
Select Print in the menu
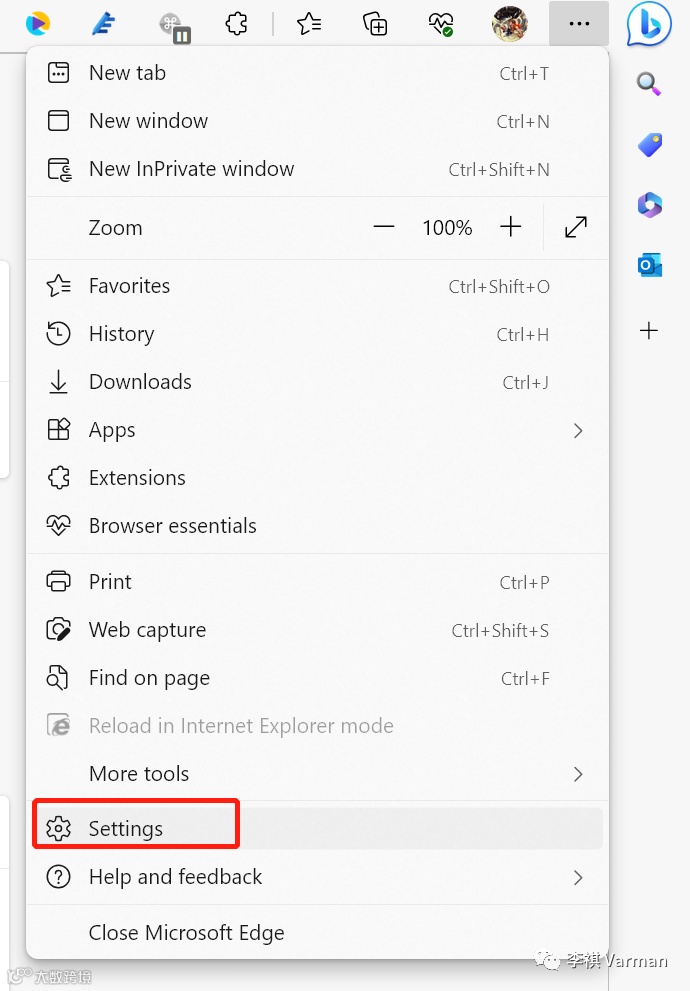317,581
